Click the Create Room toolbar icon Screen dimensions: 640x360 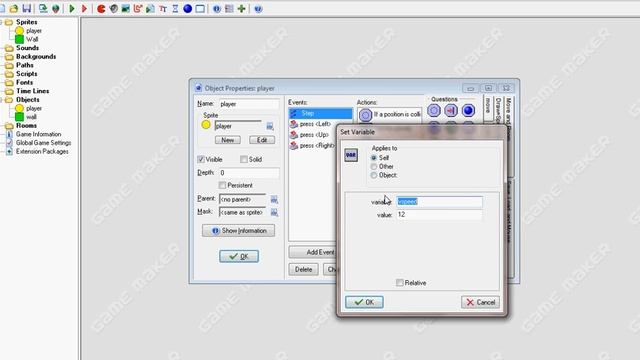tap(200, 9)
